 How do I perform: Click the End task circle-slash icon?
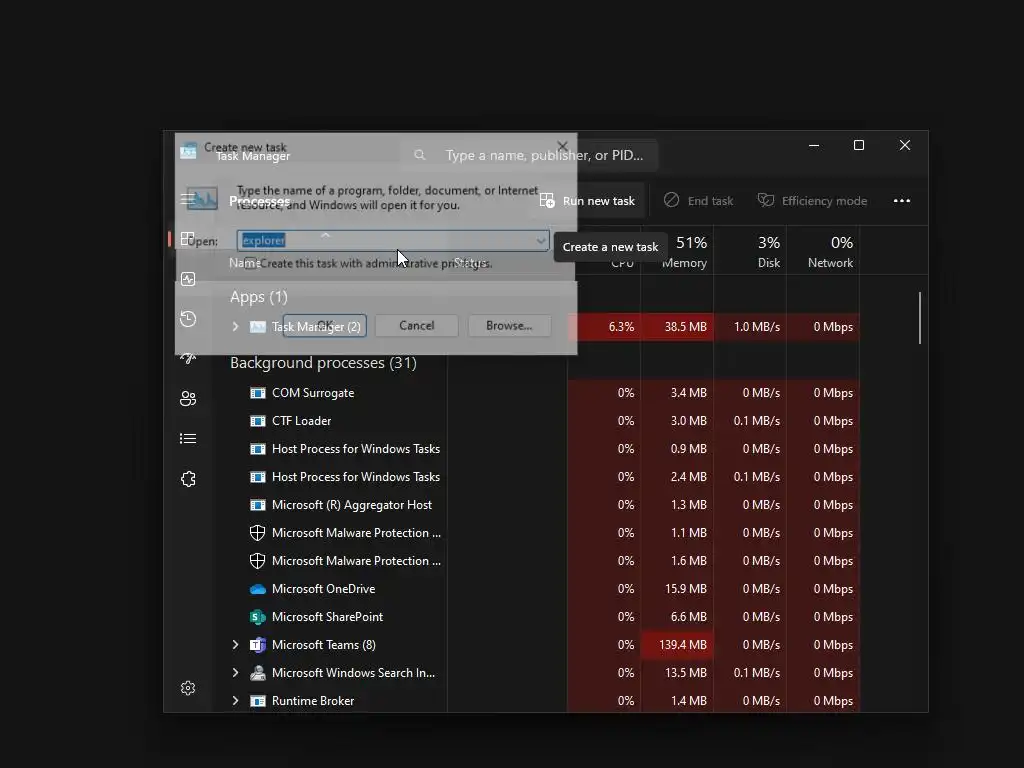tap(671, 200)
